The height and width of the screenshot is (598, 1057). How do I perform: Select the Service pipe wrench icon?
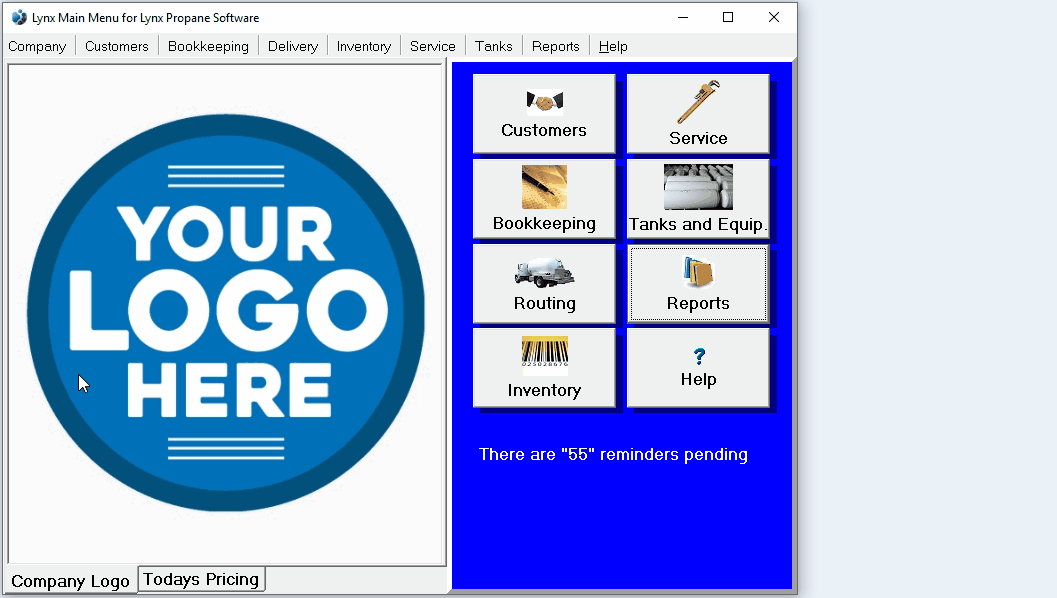point(698,100)
